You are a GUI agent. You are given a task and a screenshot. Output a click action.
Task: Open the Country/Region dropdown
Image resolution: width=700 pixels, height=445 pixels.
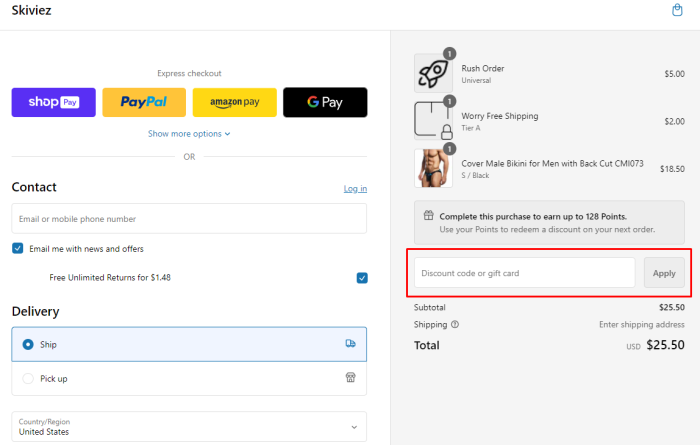click(189, 427)
